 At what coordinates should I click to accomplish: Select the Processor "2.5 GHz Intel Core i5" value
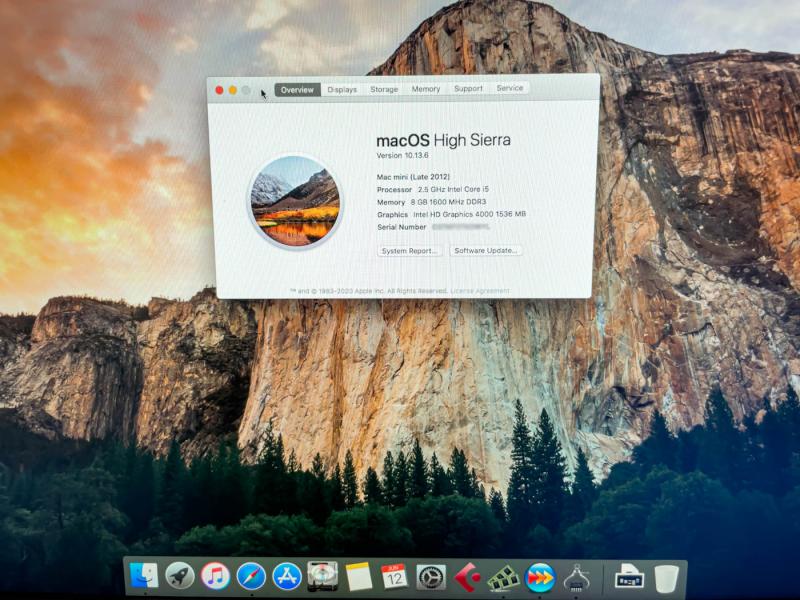pyautogui.click(x=453, y=189)
